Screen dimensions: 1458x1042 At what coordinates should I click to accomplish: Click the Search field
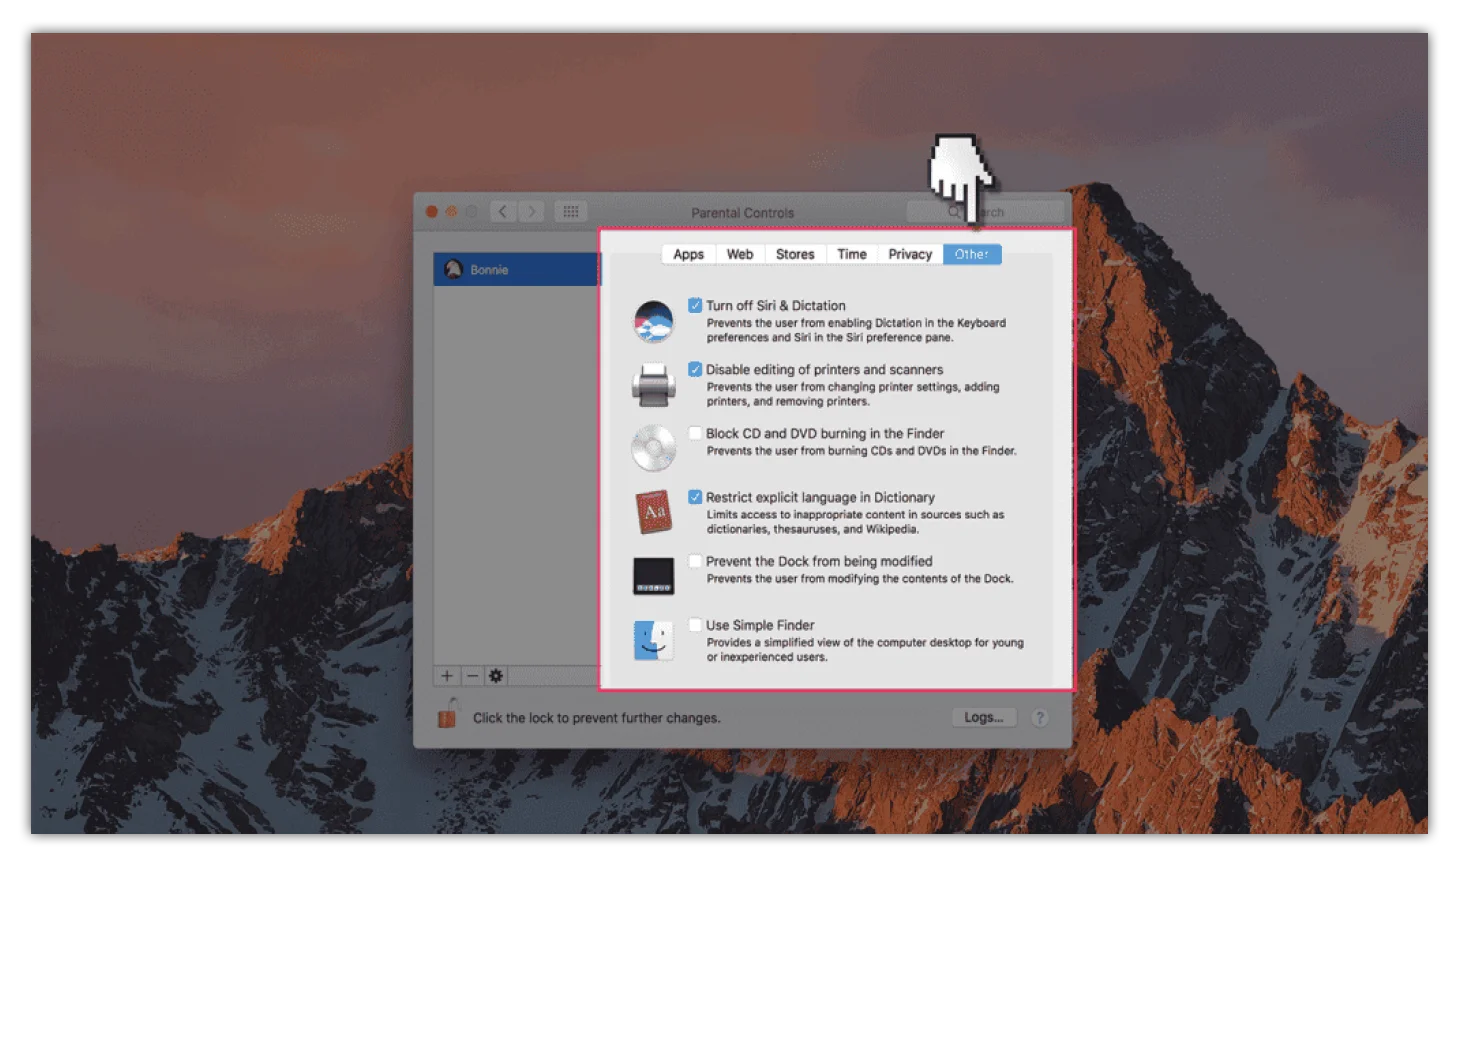[x=985, y=212]
